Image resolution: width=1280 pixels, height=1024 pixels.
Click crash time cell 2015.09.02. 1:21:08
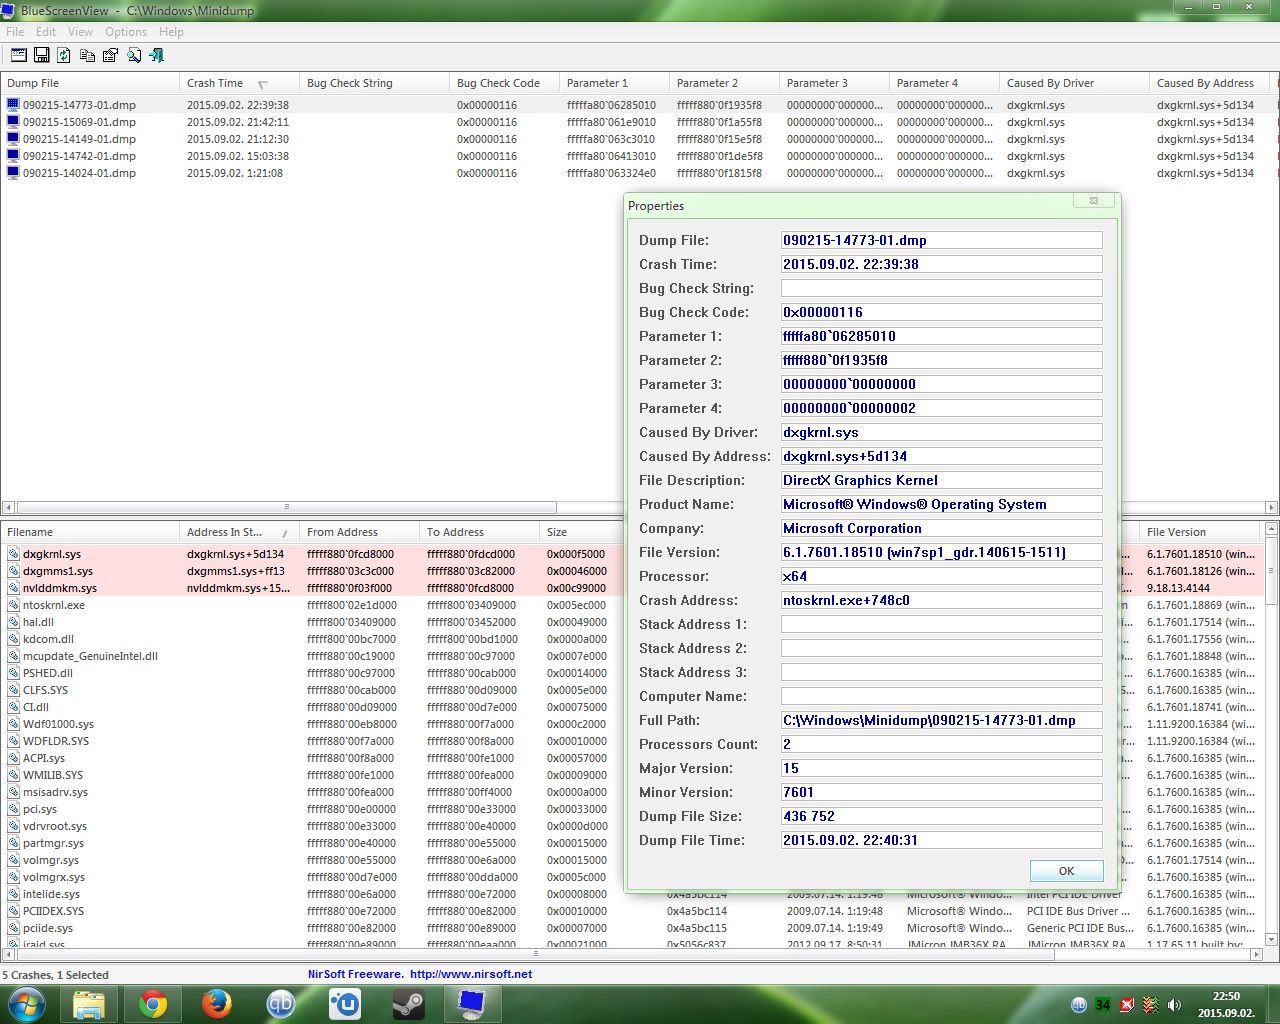pos(235,173)
